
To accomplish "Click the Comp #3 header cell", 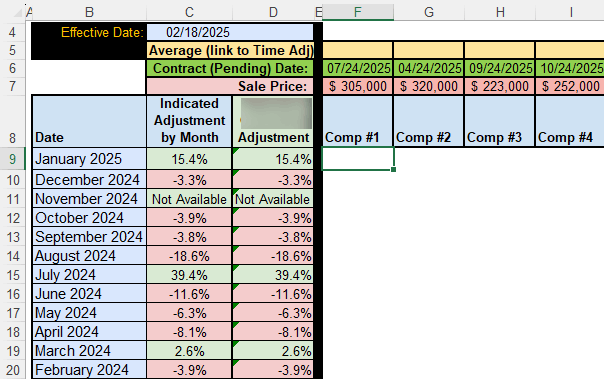I will click(500, 121).
